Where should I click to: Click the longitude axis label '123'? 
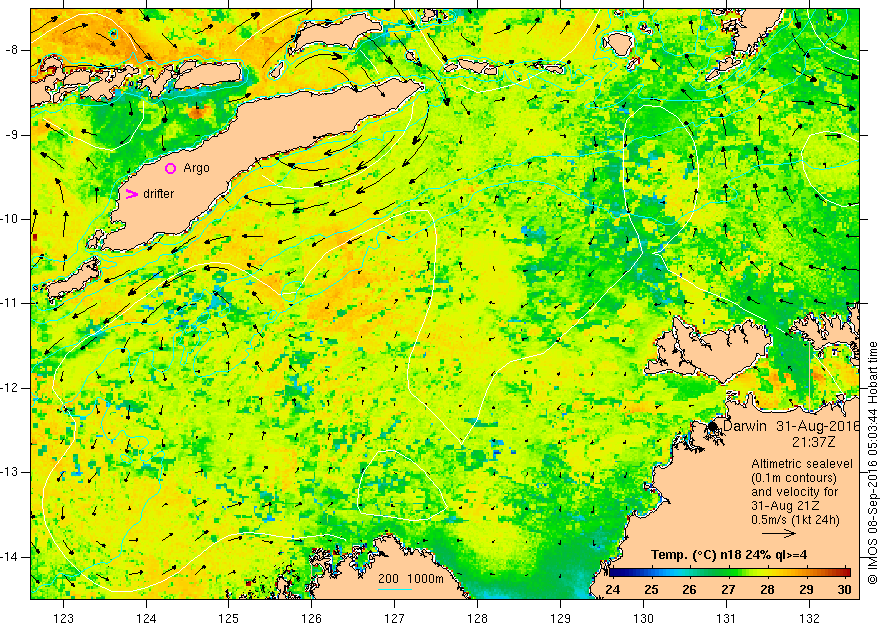click(63, 618)
